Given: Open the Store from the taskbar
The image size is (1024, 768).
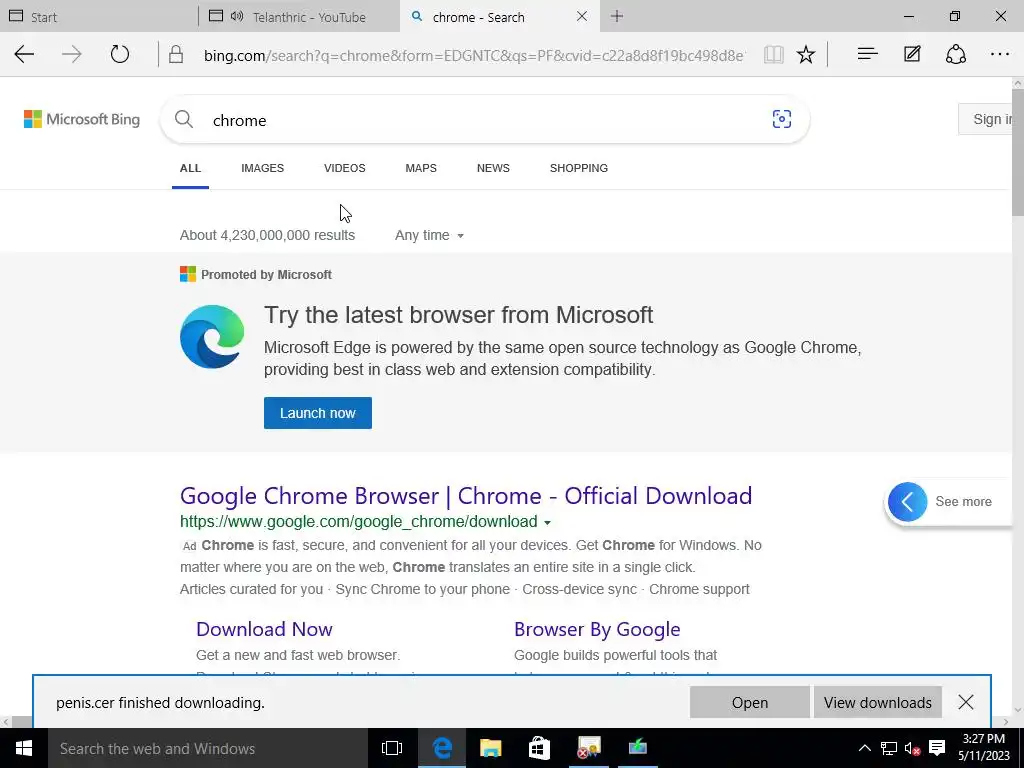Looking at the screenshot, I should 539,748.
